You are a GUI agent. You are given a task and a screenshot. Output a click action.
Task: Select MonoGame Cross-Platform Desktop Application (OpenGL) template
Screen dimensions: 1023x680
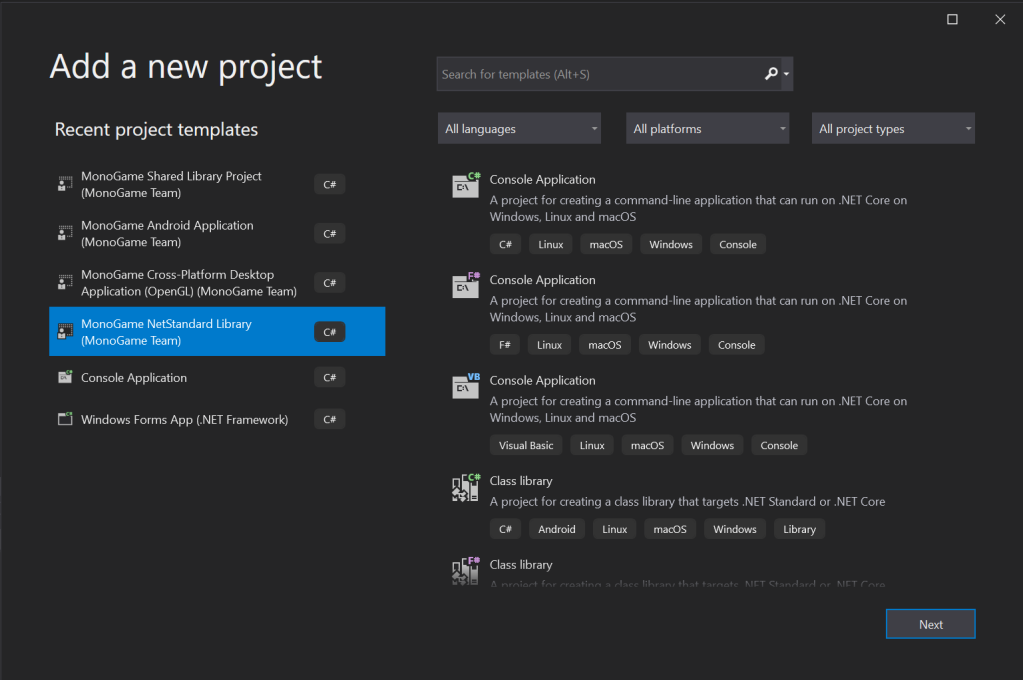pyautogui.click(x=217, y=283)
